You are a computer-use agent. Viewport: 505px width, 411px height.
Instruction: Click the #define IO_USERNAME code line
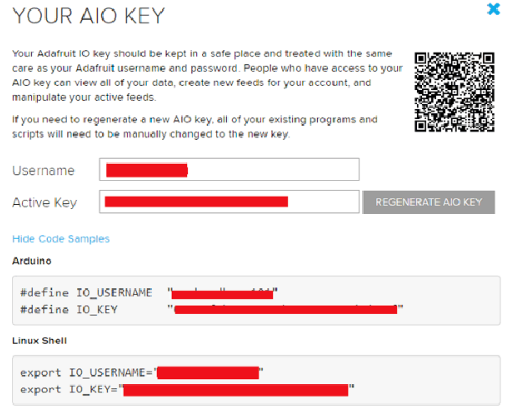[149, 293]
